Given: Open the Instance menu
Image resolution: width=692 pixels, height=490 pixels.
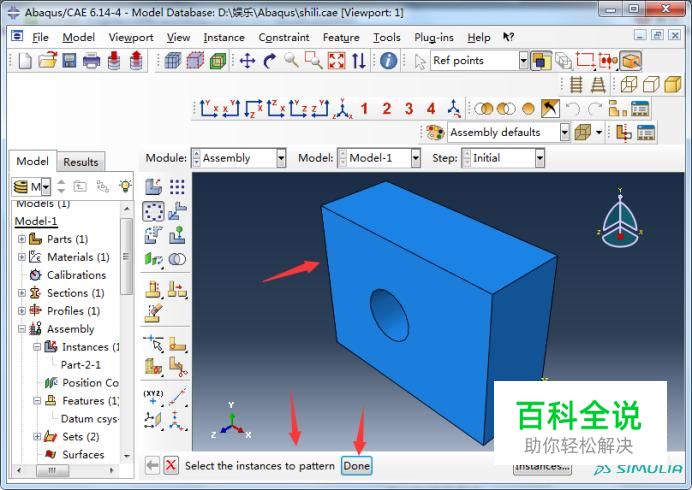Looking at the screenshot, I should click(x=224, y=38).
